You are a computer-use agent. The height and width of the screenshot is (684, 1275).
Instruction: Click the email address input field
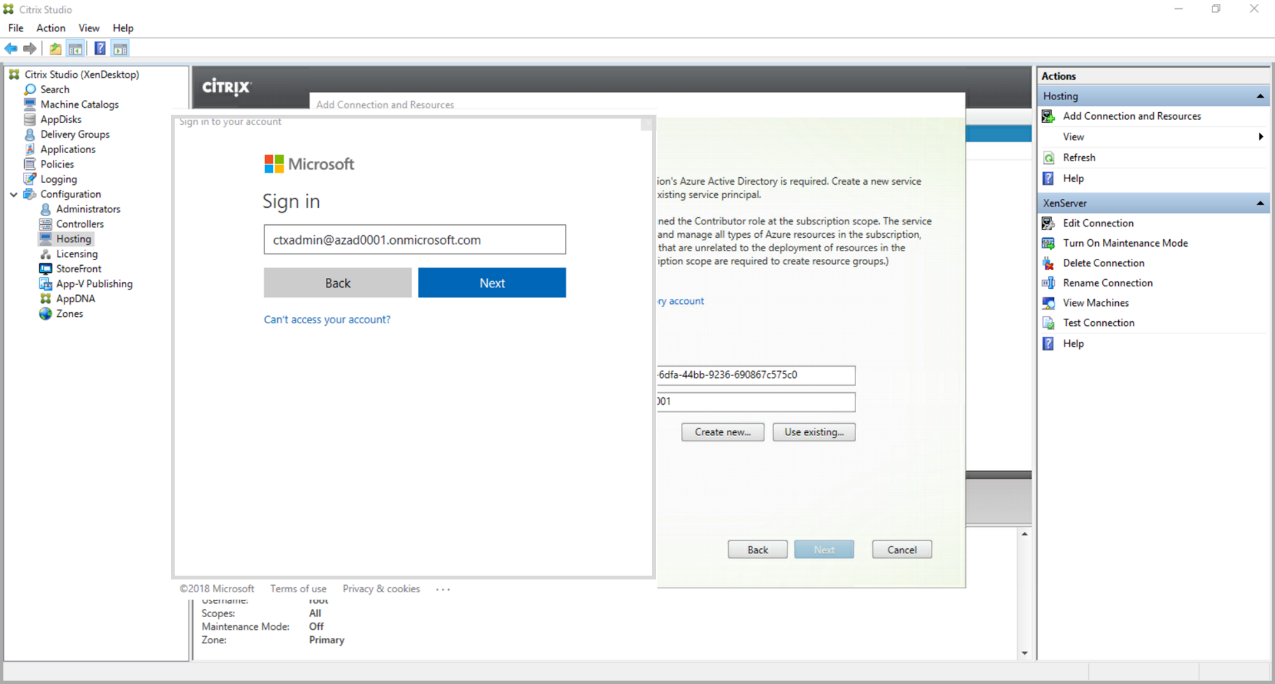click(x=414, y=240)
